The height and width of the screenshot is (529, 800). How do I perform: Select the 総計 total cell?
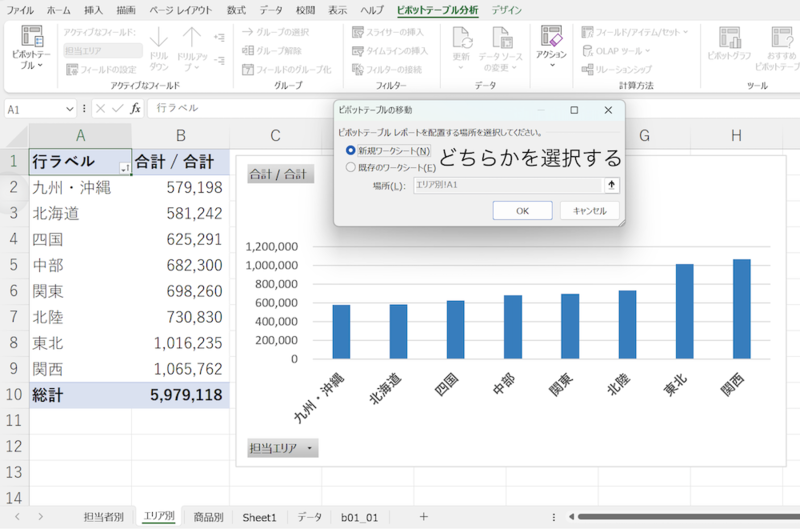(x=80, y=395)
